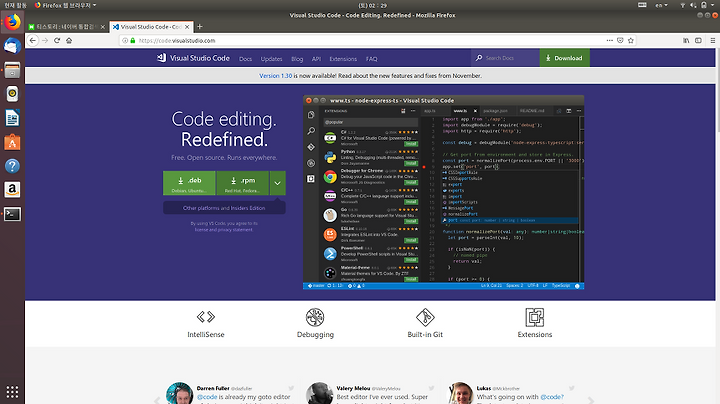Open the FAQ page
This screenshot has height=404, width=720.
[371, 59]
